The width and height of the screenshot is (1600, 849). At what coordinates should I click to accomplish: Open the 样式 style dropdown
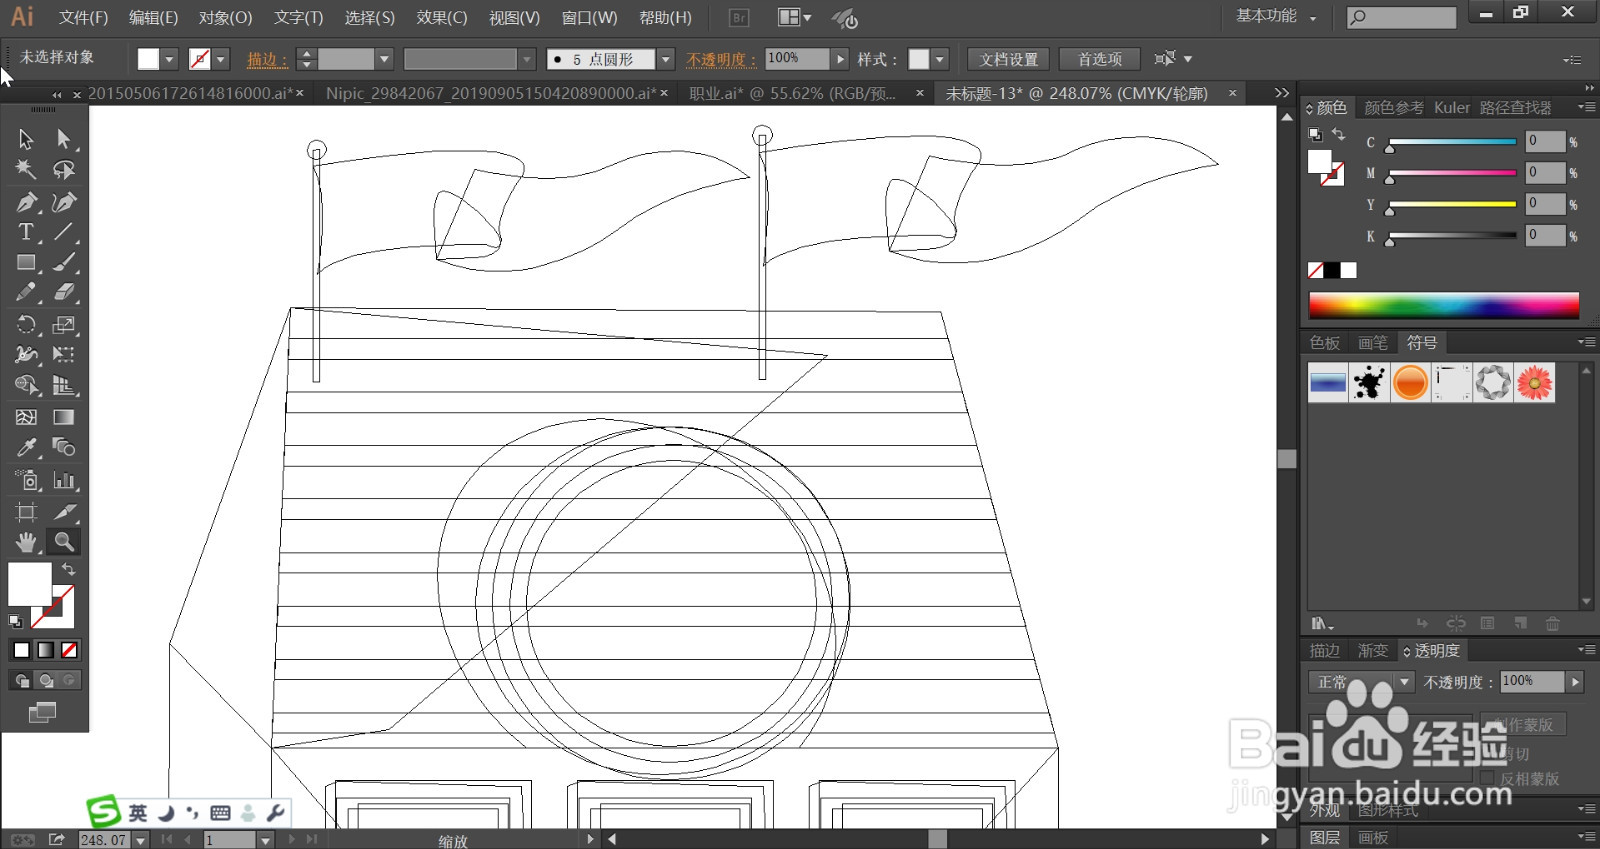click(940, 59)
